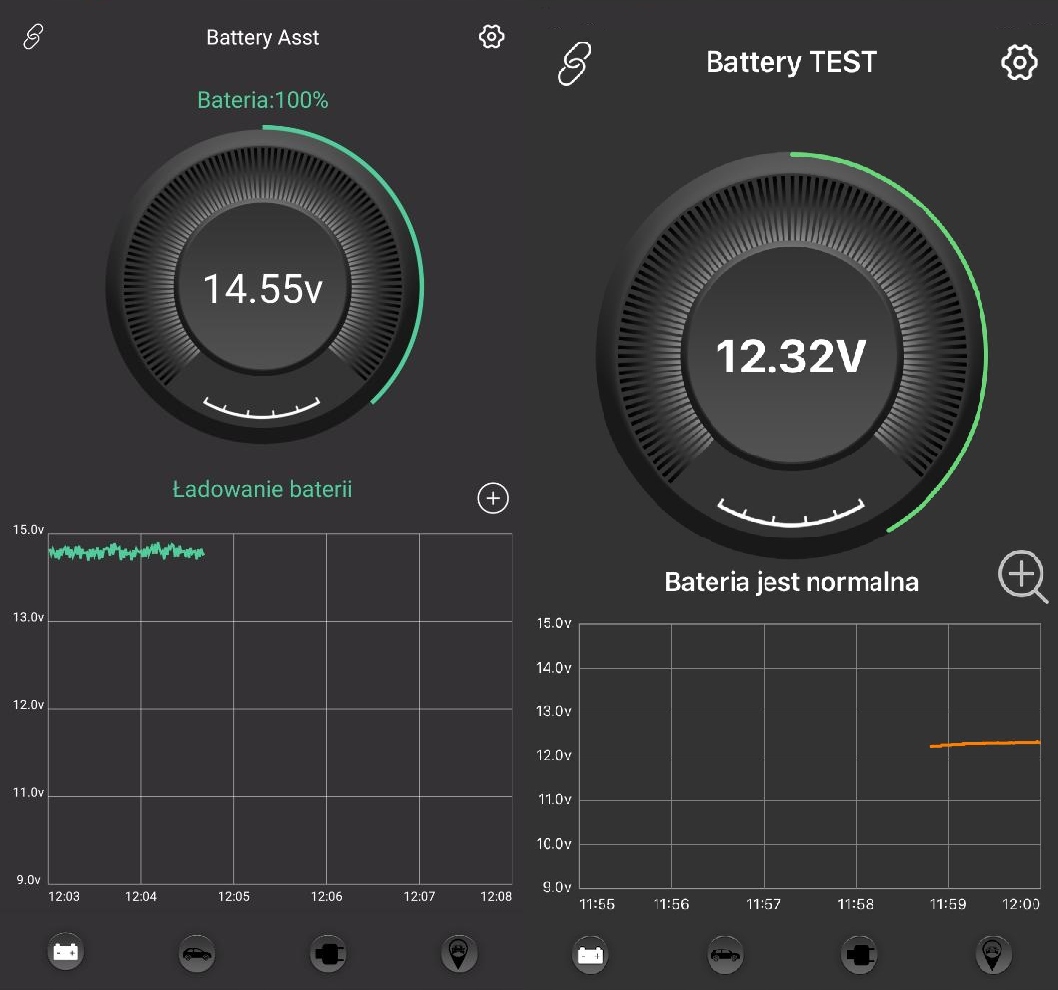Tap the 12:00 time label on right chart
This screenshot has height=990, width=1058.
click(1021, 904)
